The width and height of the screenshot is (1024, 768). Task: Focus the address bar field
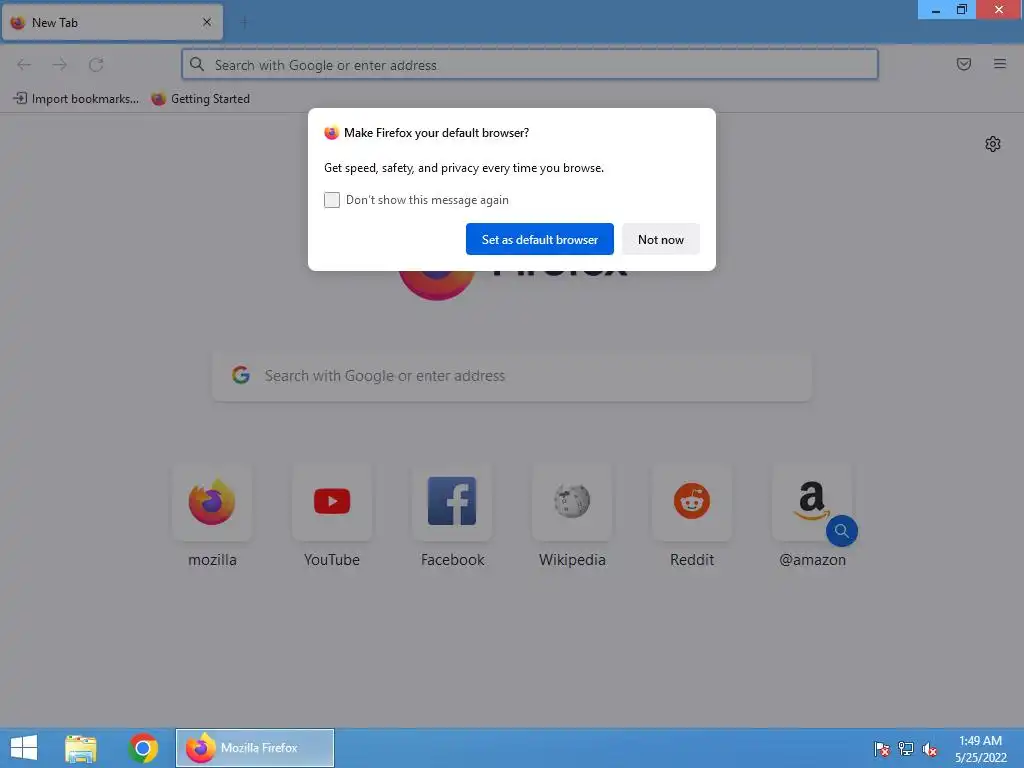530,65
